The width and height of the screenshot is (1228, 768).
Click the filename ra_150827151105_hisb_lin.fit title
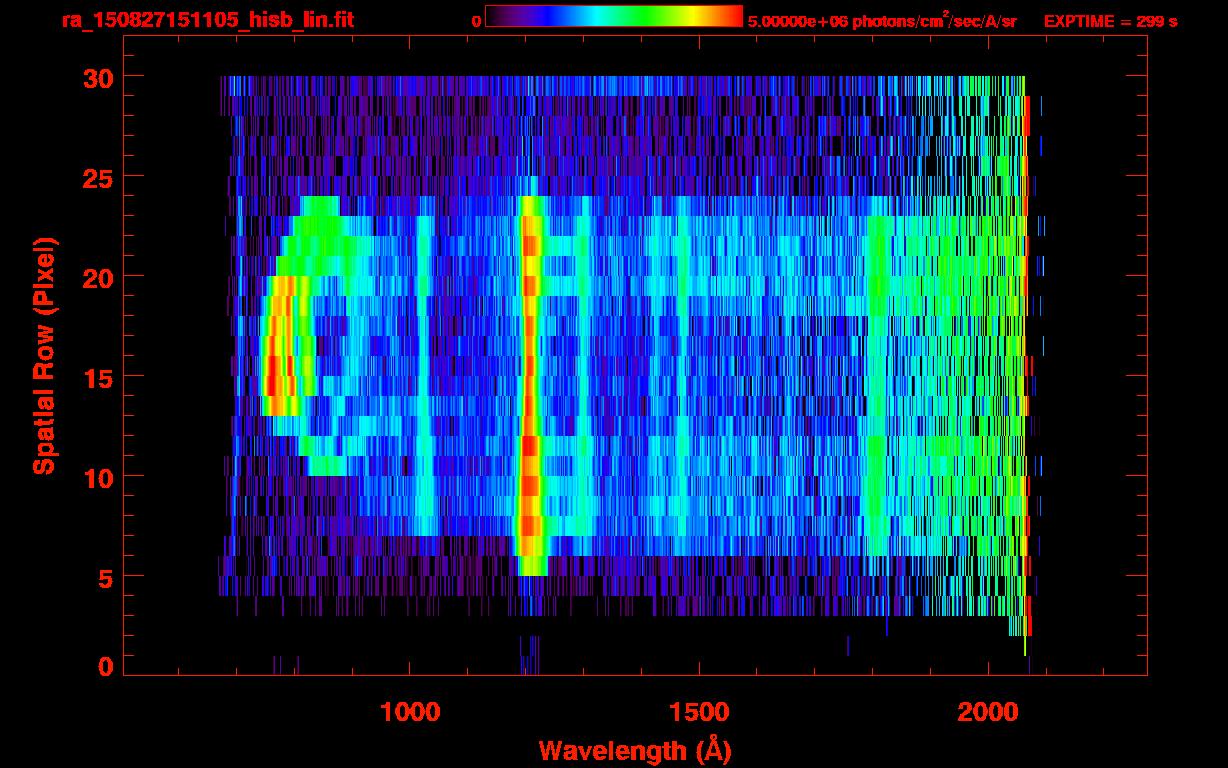pos(207,20)
